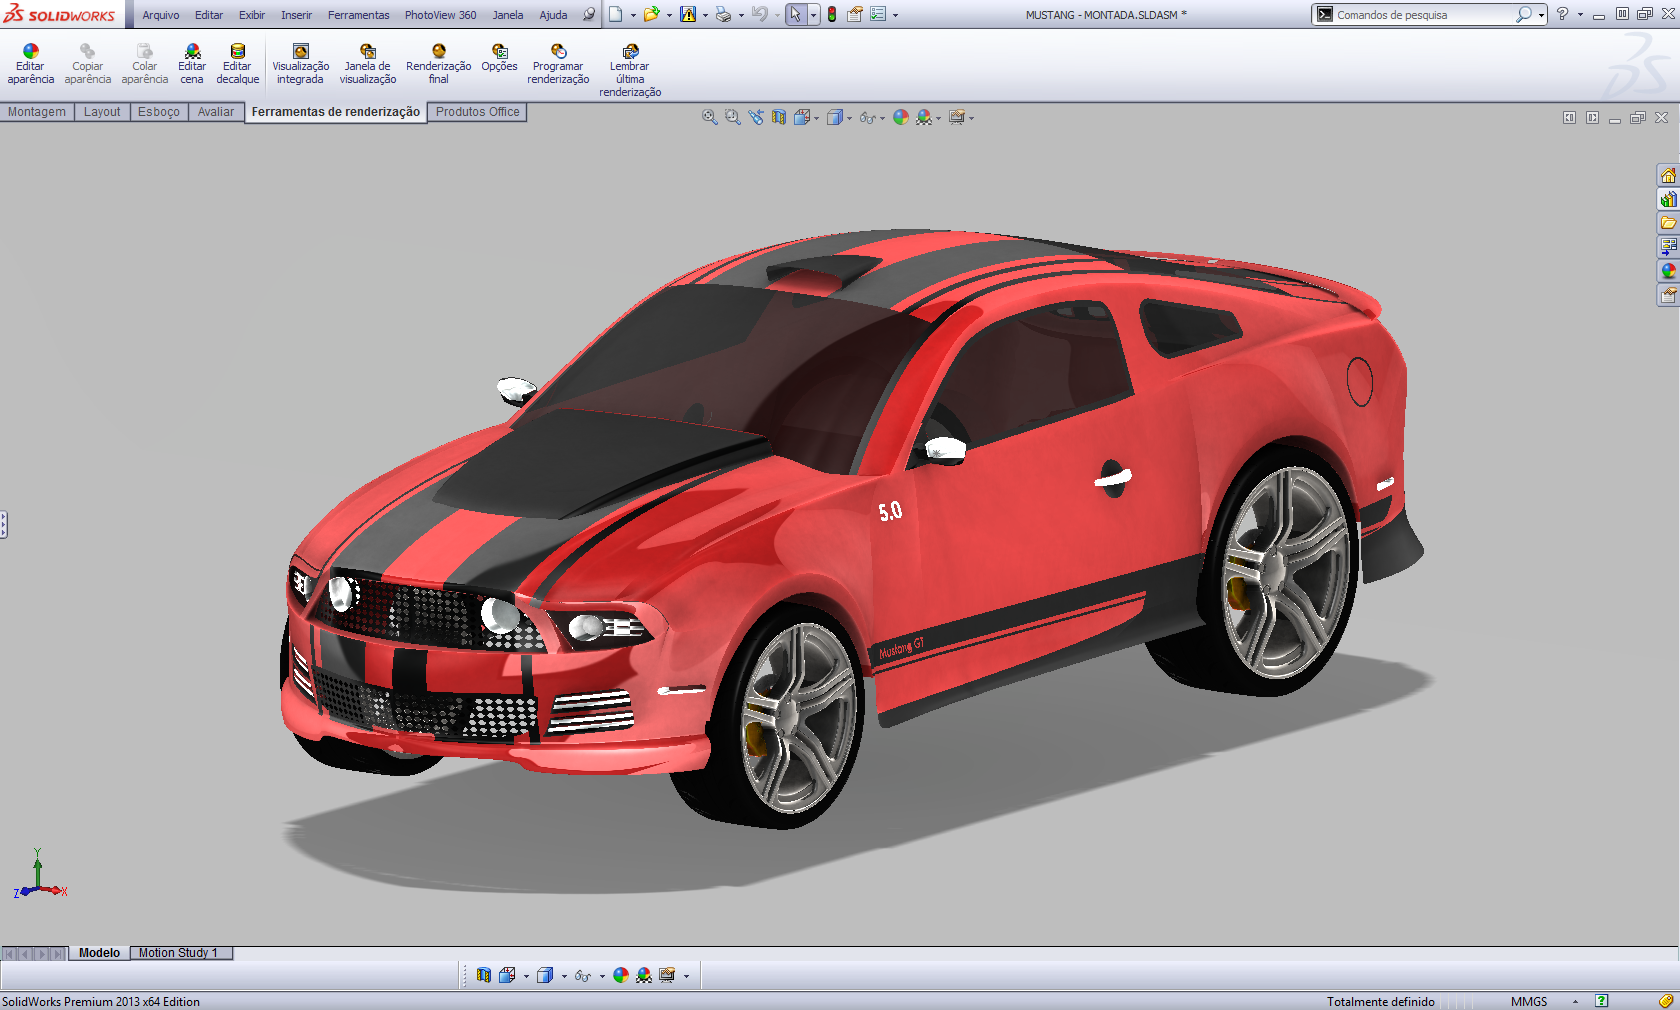The width and height of the screenshot is (1680, 1010).
Task: Click the MMGS unit system in the status bar
Action: (1528, 1001)
